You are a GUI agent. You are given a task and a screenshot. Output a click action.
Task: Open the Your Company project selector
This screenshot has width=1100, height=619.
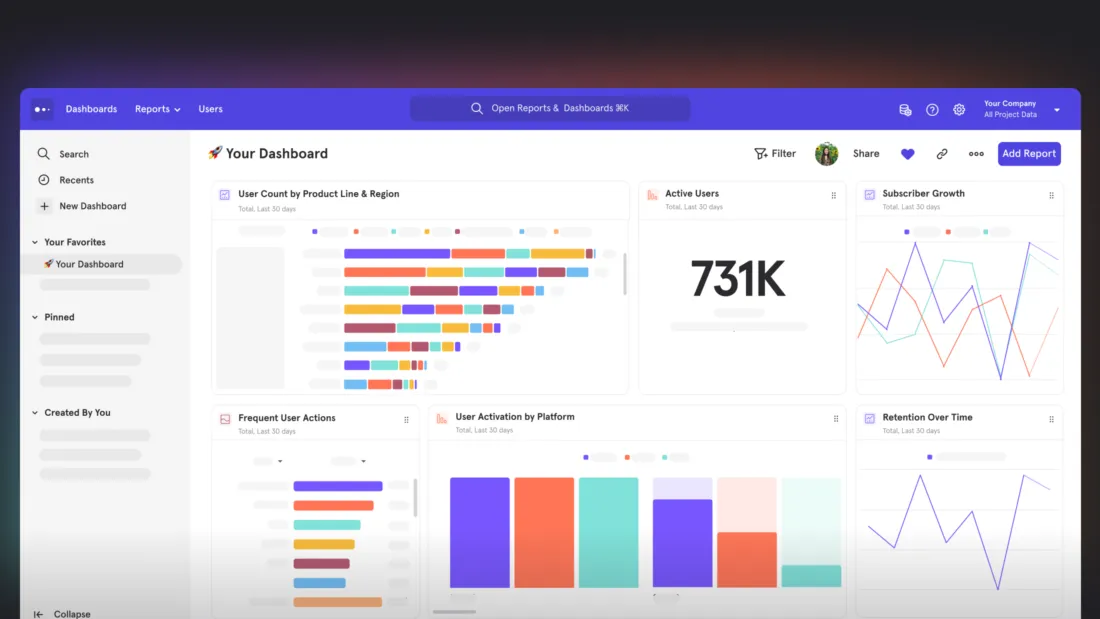1010,108
